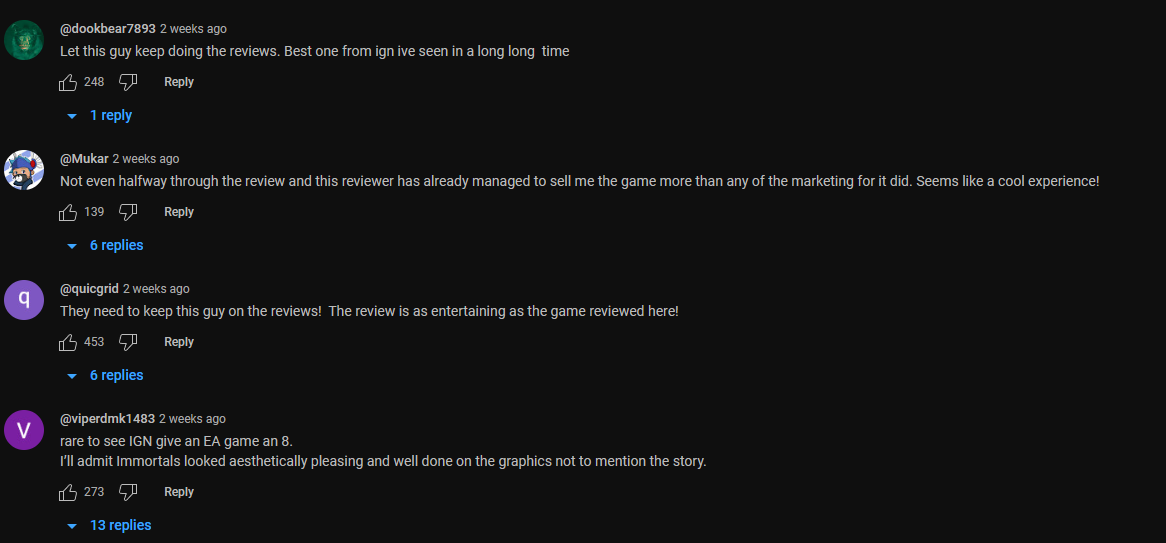Viewport: 1166px width, 543px height.
Task: Open the @quicgrid username link
Action: point(89,289)
